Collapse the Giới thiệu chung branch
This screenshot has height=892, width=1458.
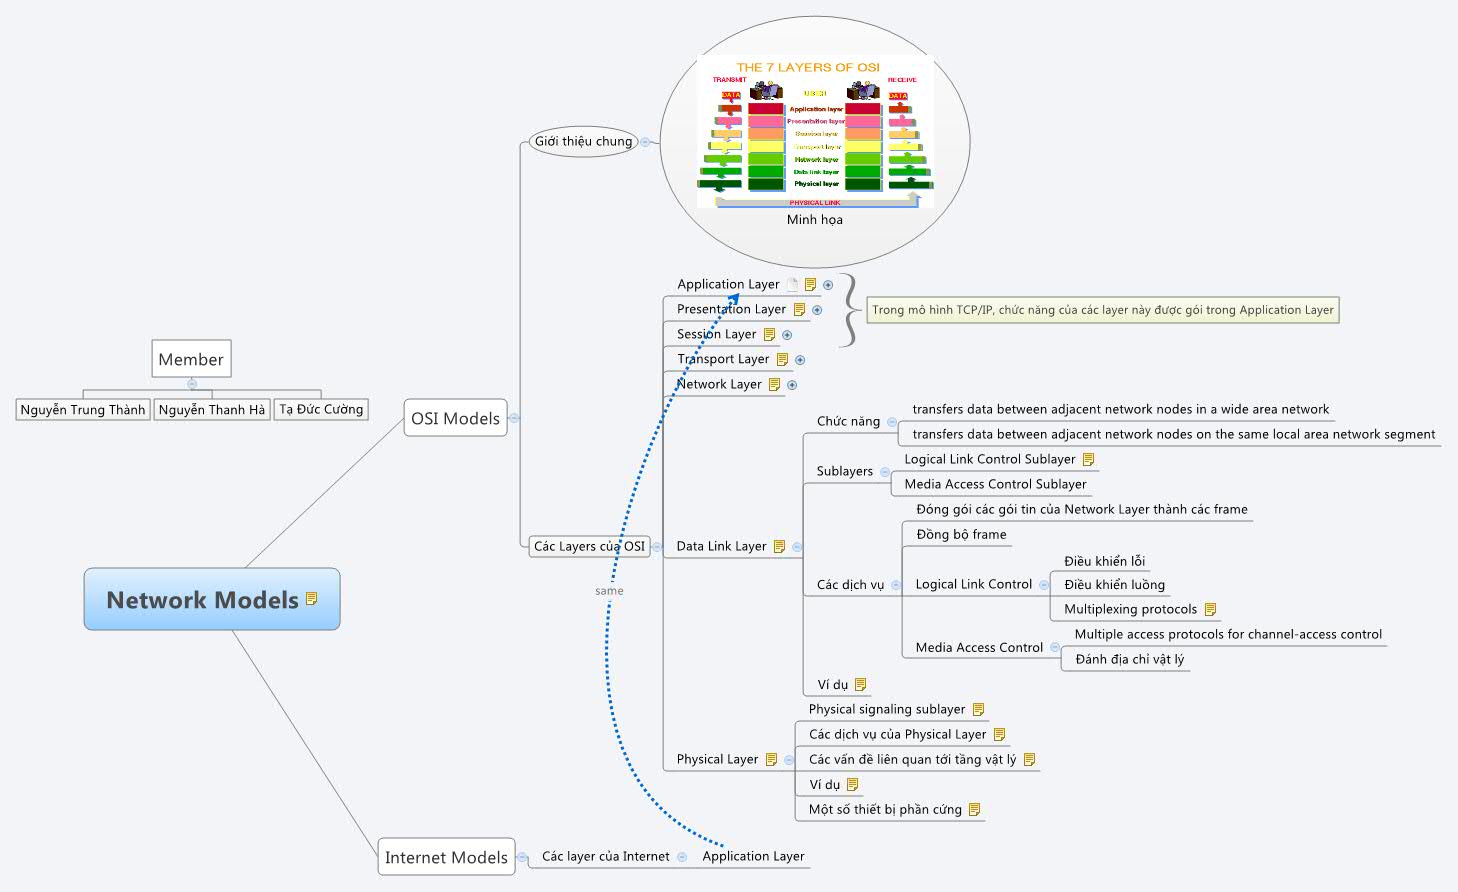point(646,141)
